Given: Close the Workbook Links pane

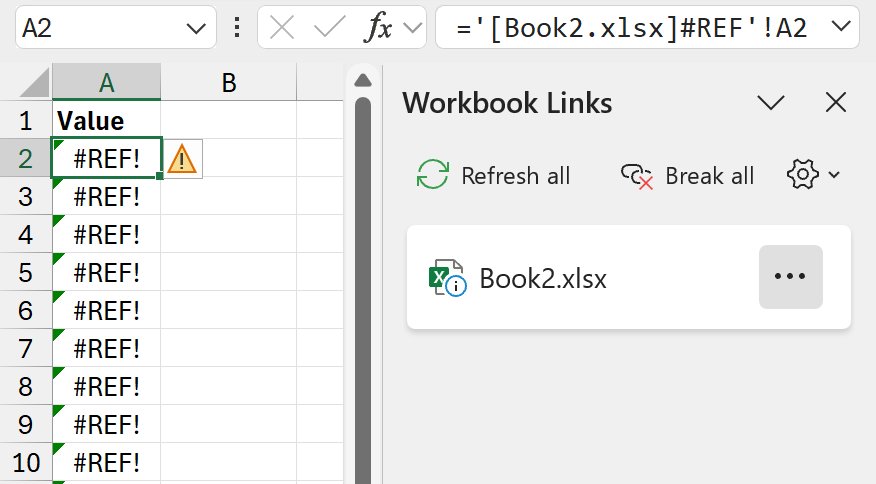Looking at the screenshot, I should tap(835, 102).
